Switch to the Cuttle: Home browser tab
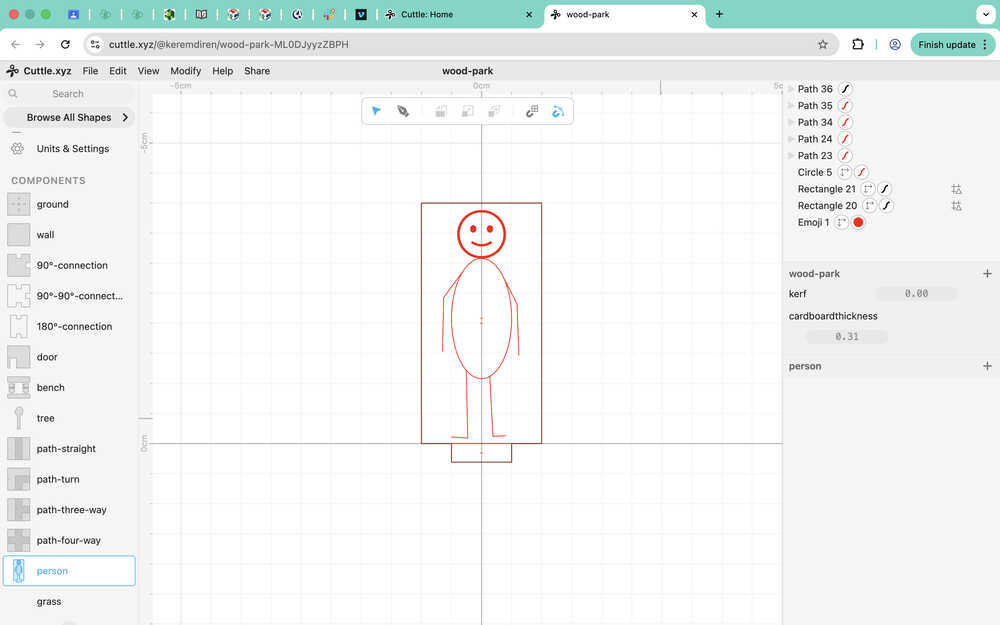The height and width of the screenshot is (625, 1000). pyautogui.click(x=440, y=15)
